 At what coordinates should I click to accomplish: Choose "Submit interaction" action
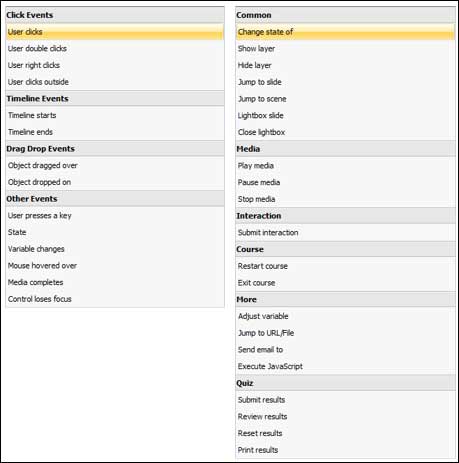345,232
